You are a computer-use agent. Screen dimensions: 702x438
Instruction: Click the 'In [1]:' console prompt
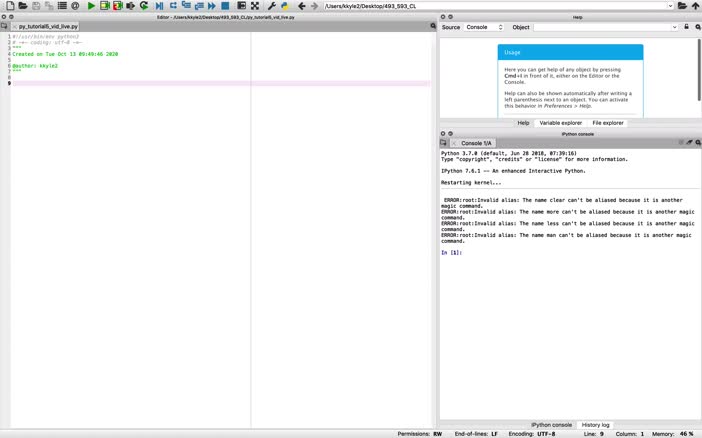click(x=451, y=253)
